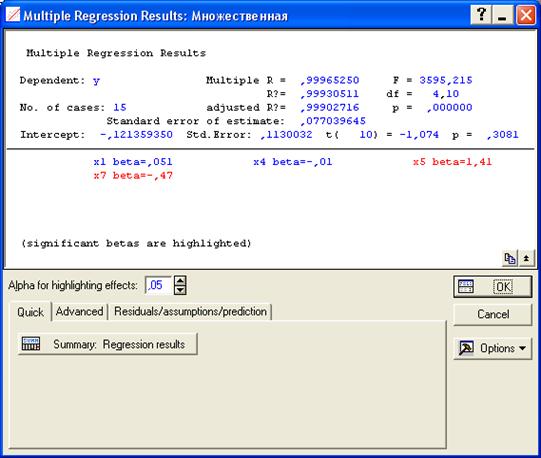Screen dimensions: 541x458
Task: Click the alpha for highlighting effects field
Action: click(x=159, y=285)
